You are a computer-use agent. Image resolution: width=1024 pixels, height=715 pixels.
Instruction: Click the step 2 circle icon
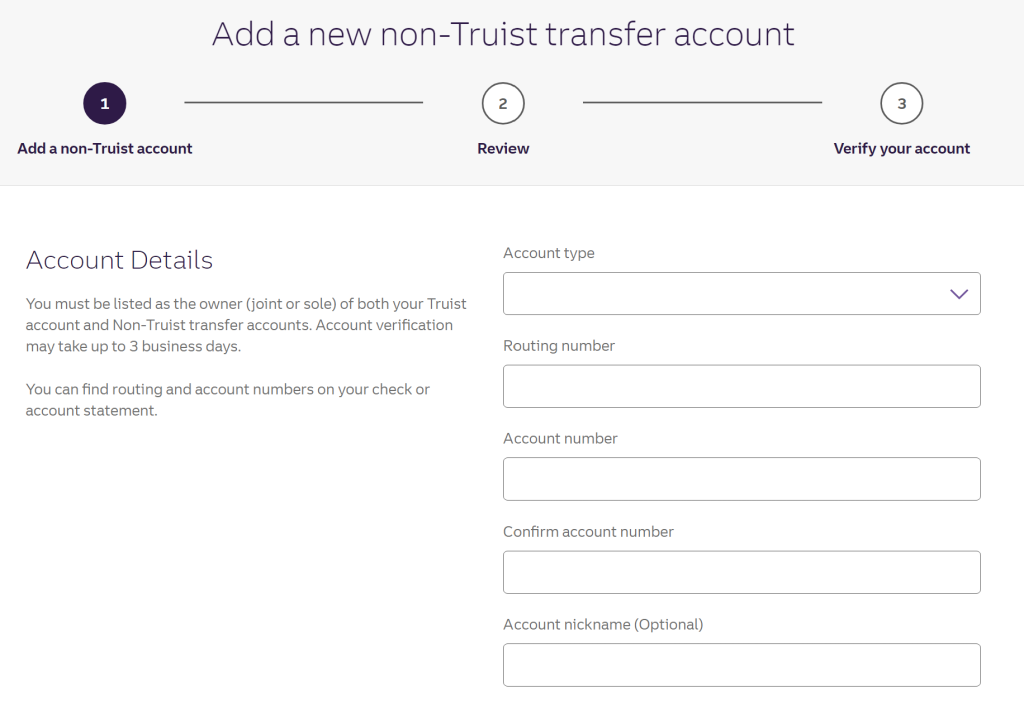click(503, 103)
